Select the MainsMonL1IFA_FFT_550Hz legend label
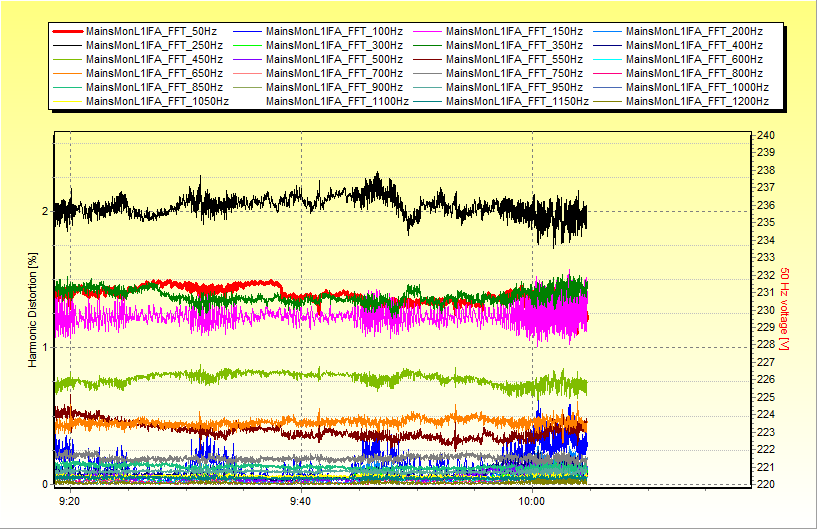This screenshot has width=817, height=529. click(x=514, y=60)
